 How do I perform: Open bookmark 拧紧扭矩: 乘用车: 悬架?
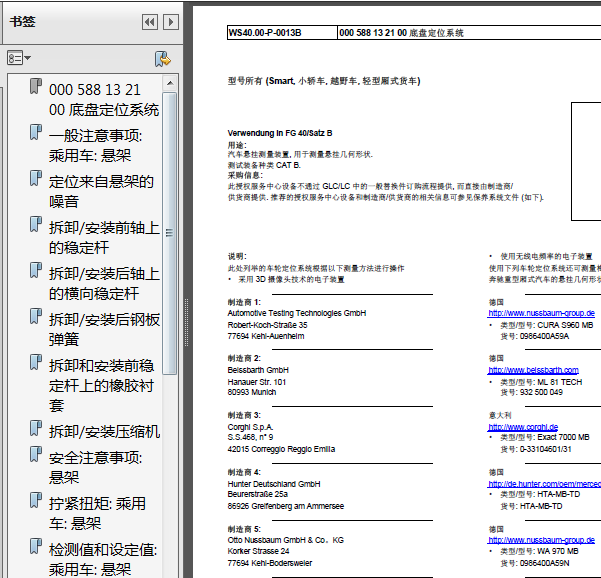97,513
